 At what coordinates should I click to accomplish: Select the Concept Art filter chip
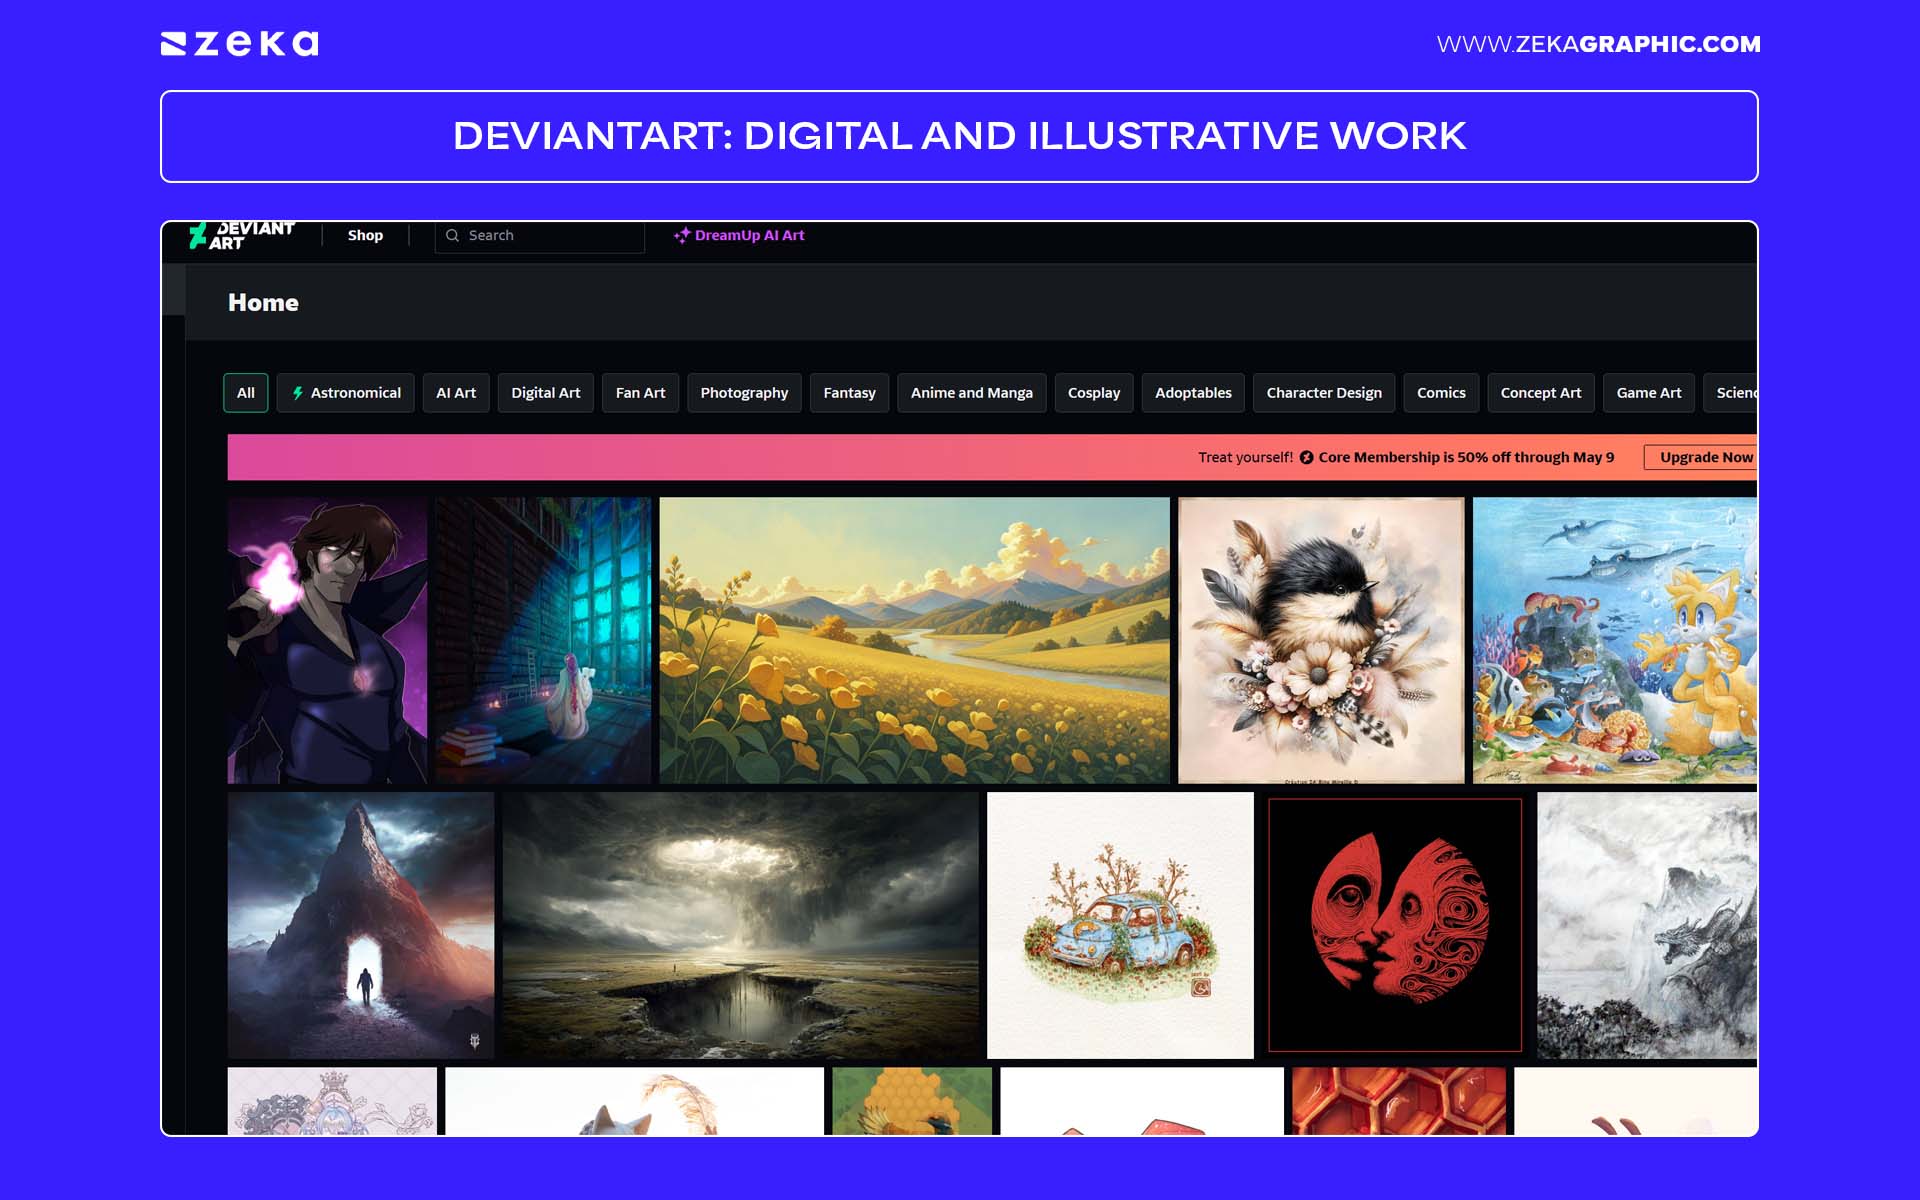(x=1540, y=392)
